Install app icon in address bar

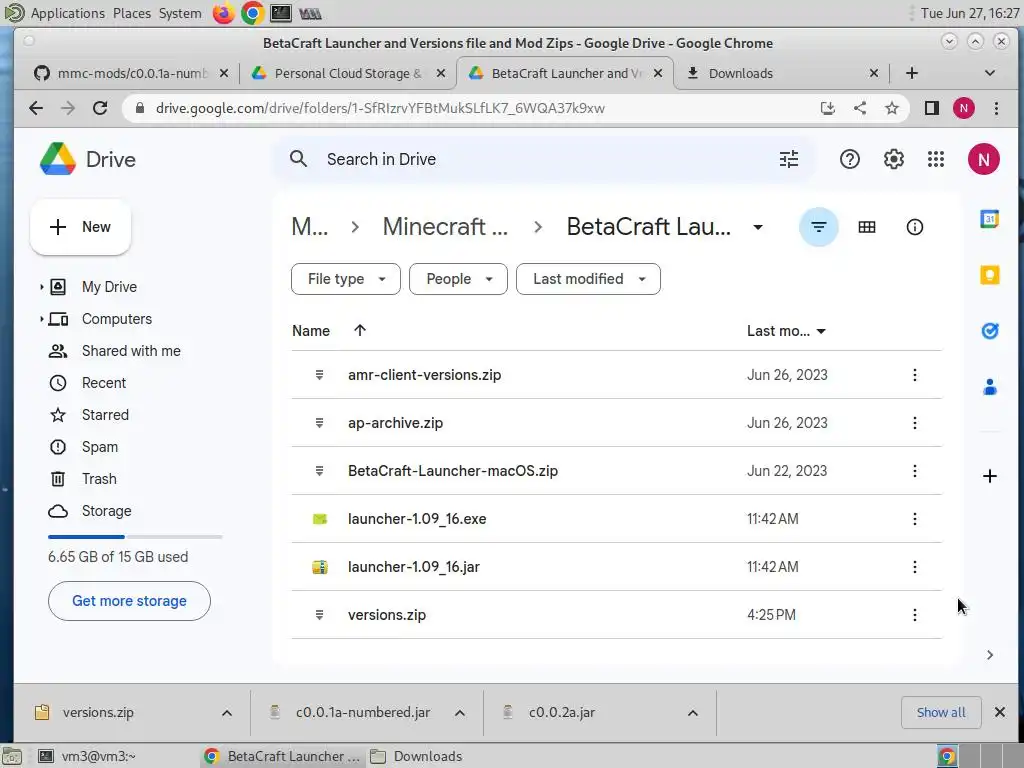[x=827, y=108]
